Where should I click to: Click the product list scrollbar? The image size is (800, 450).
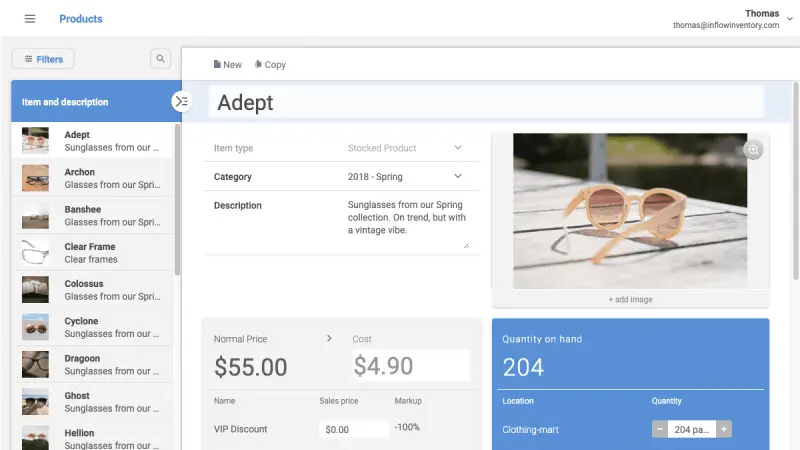[177, 199]
